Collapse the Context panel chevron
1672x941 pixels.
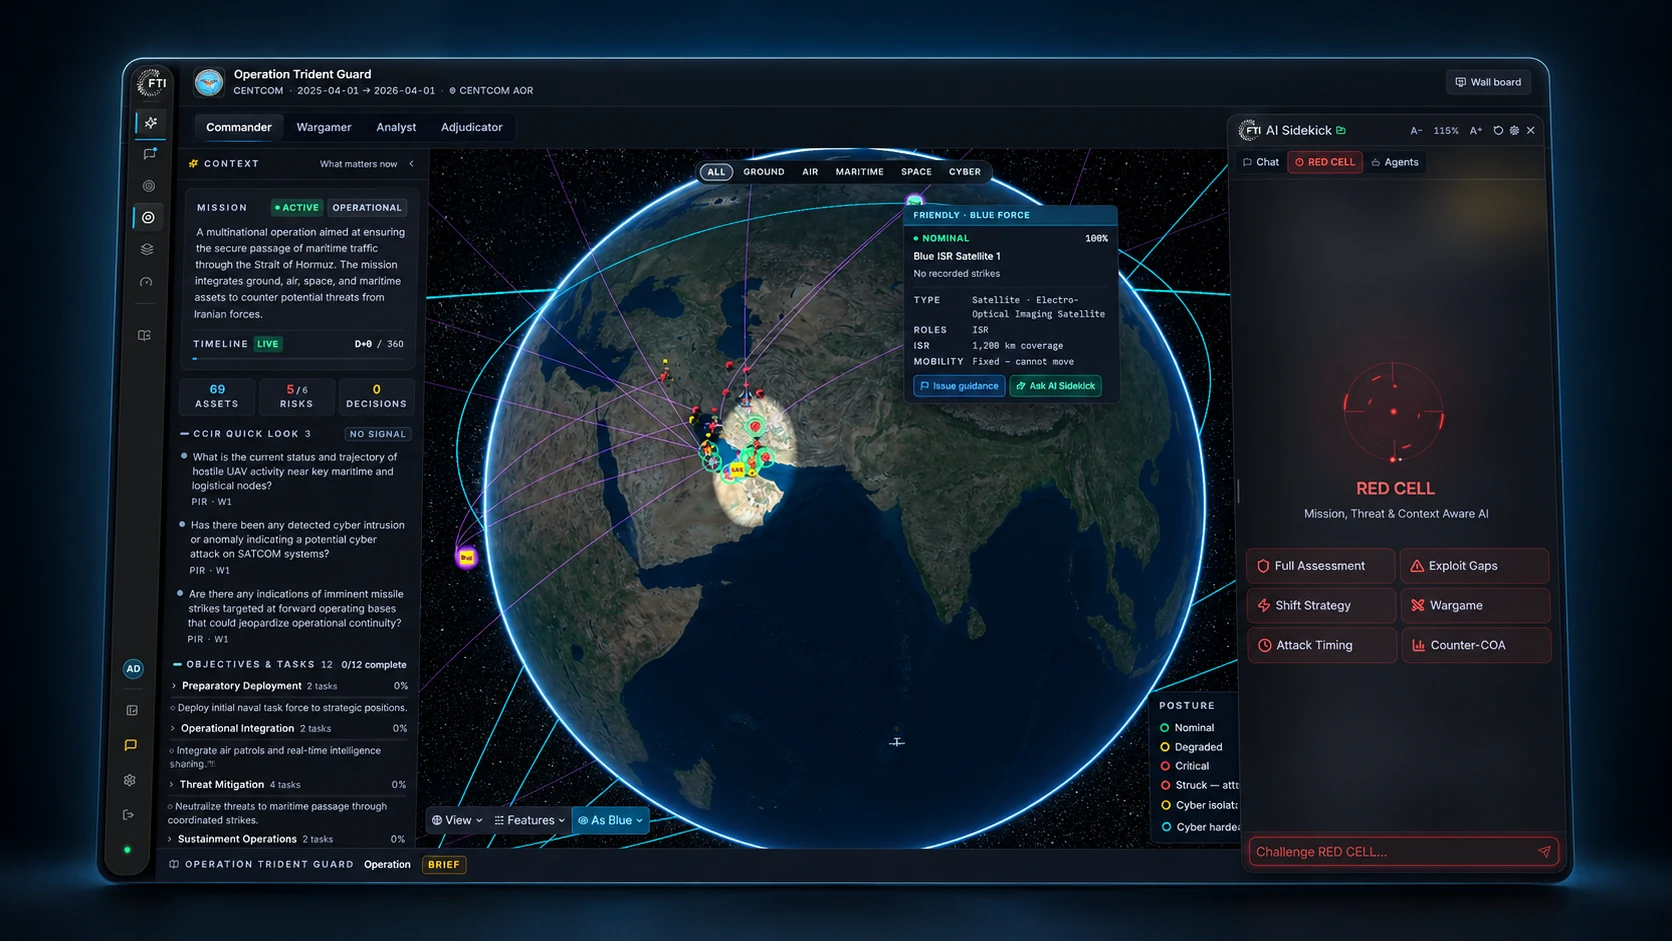point(411,163)
